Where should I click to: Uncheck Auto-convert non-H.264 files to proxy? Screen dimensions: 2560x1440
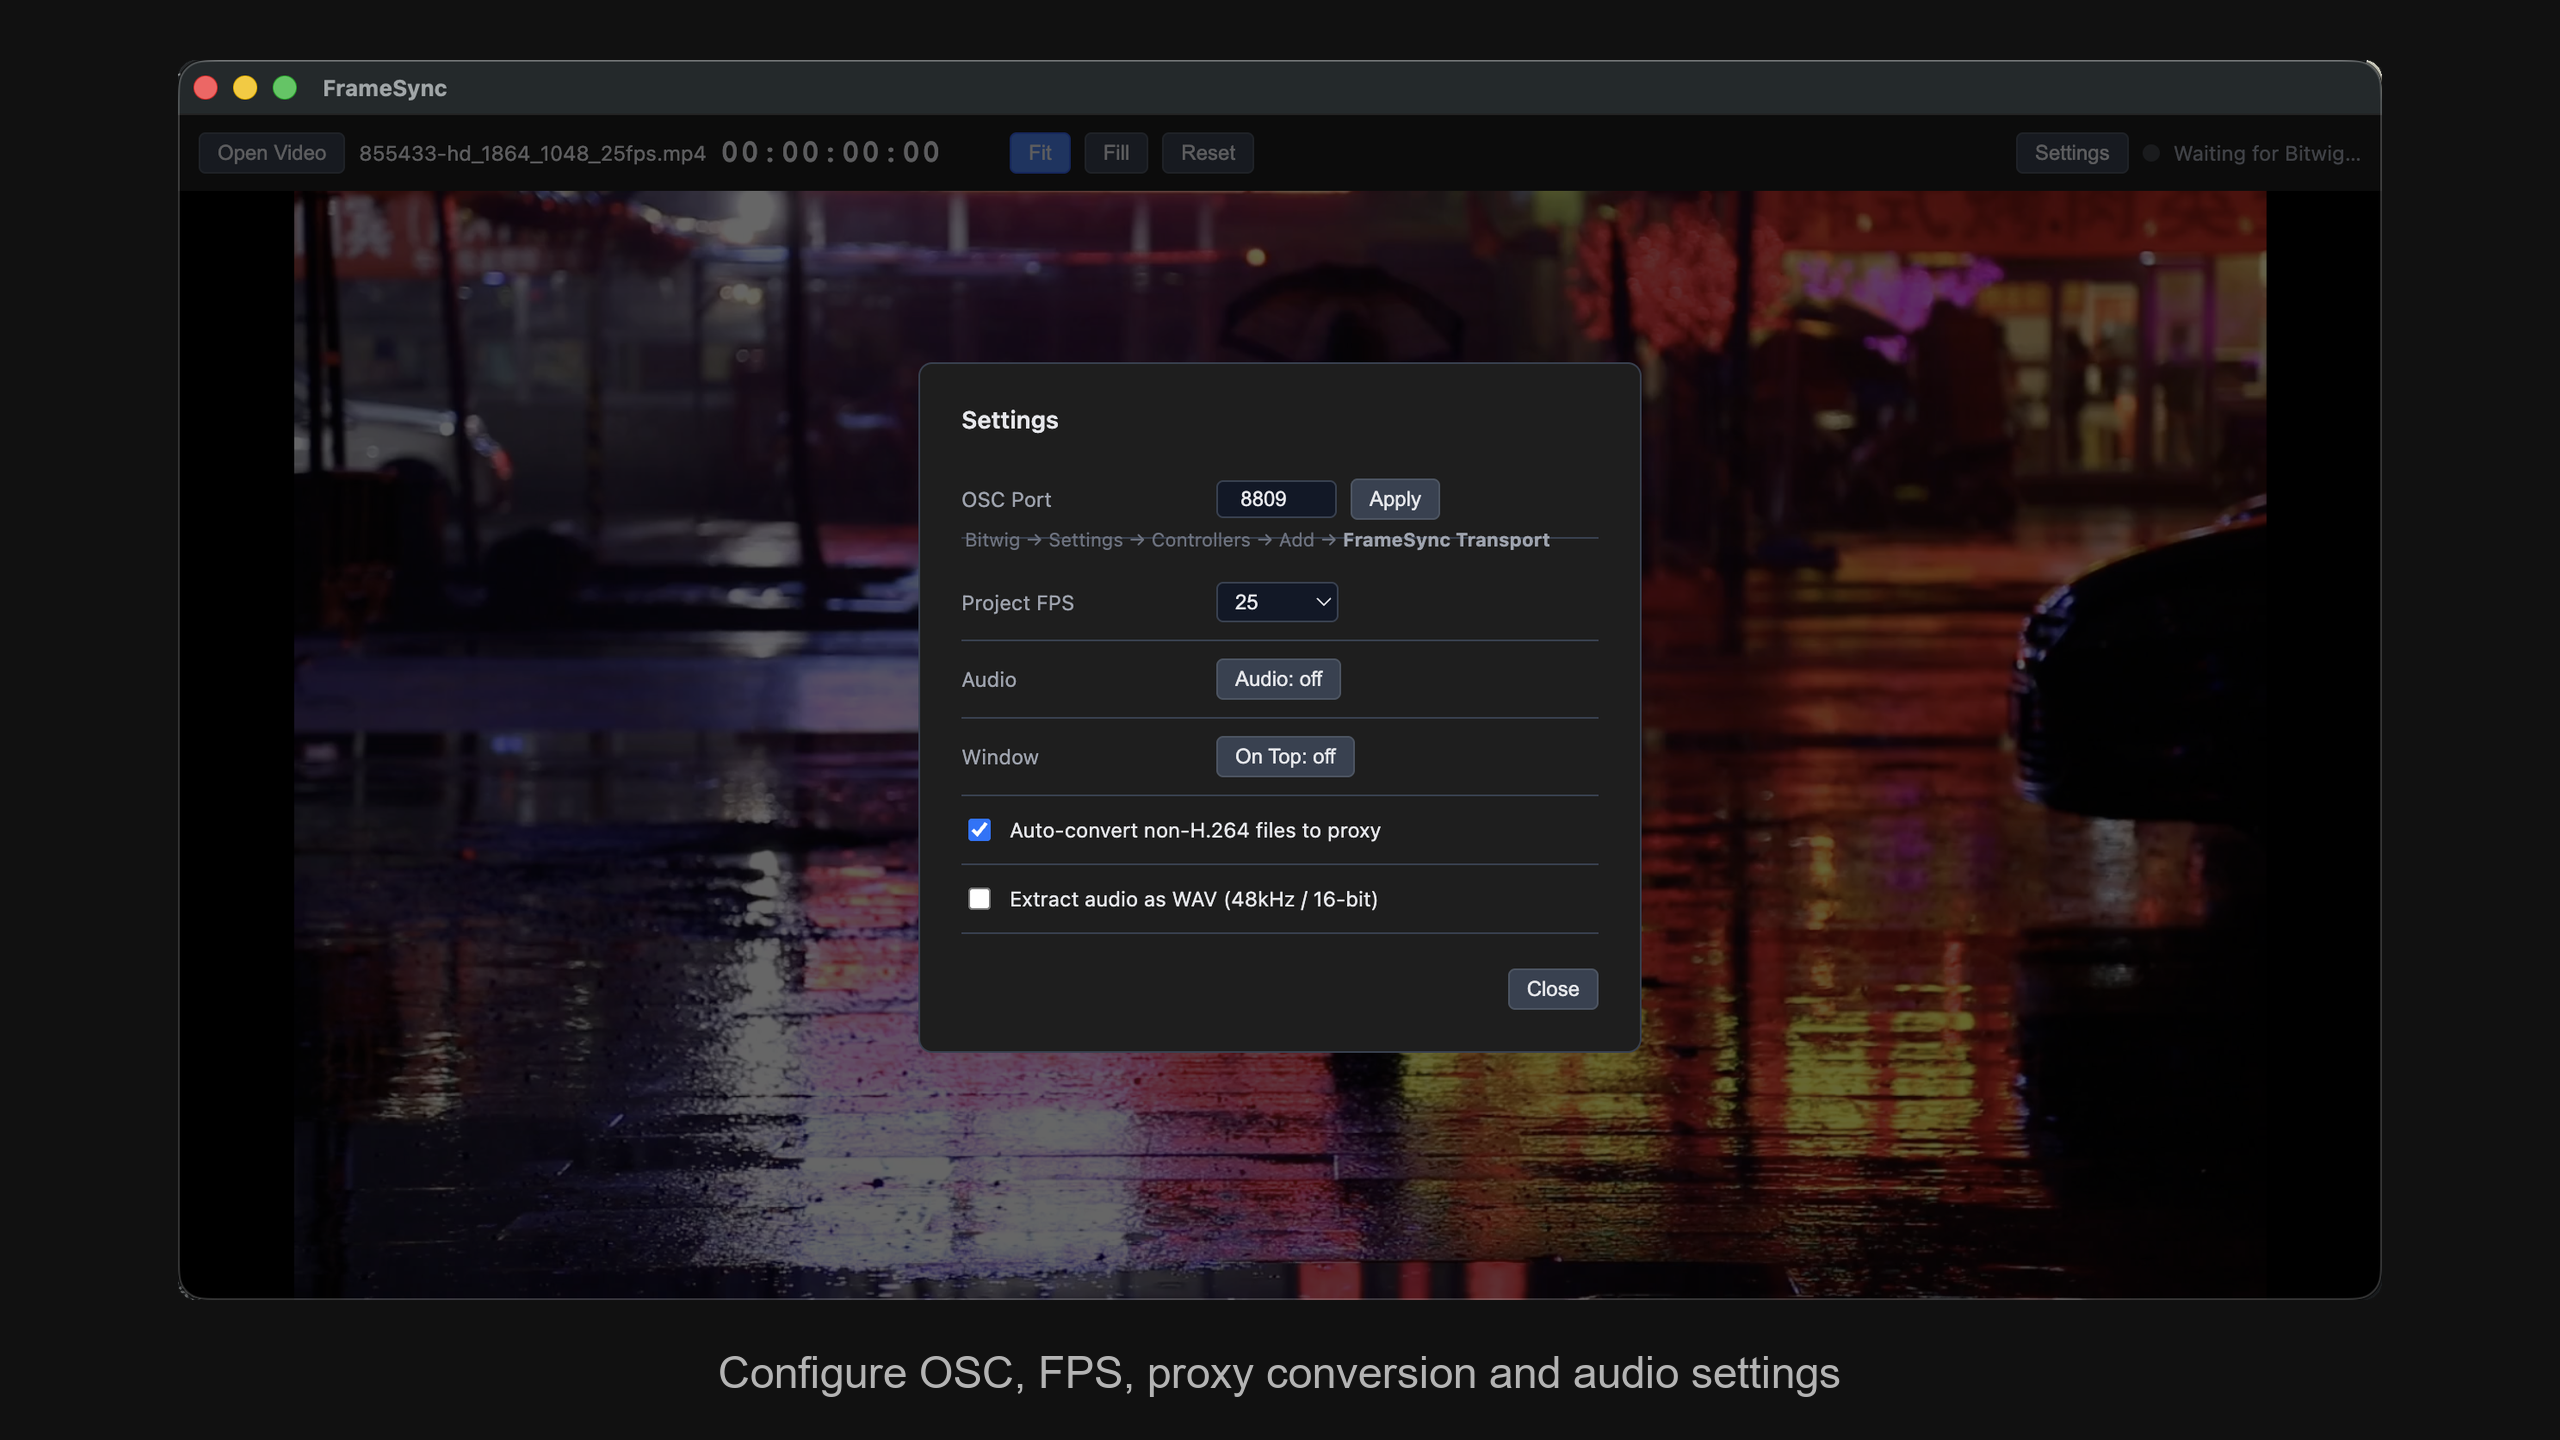coord(979,830)
